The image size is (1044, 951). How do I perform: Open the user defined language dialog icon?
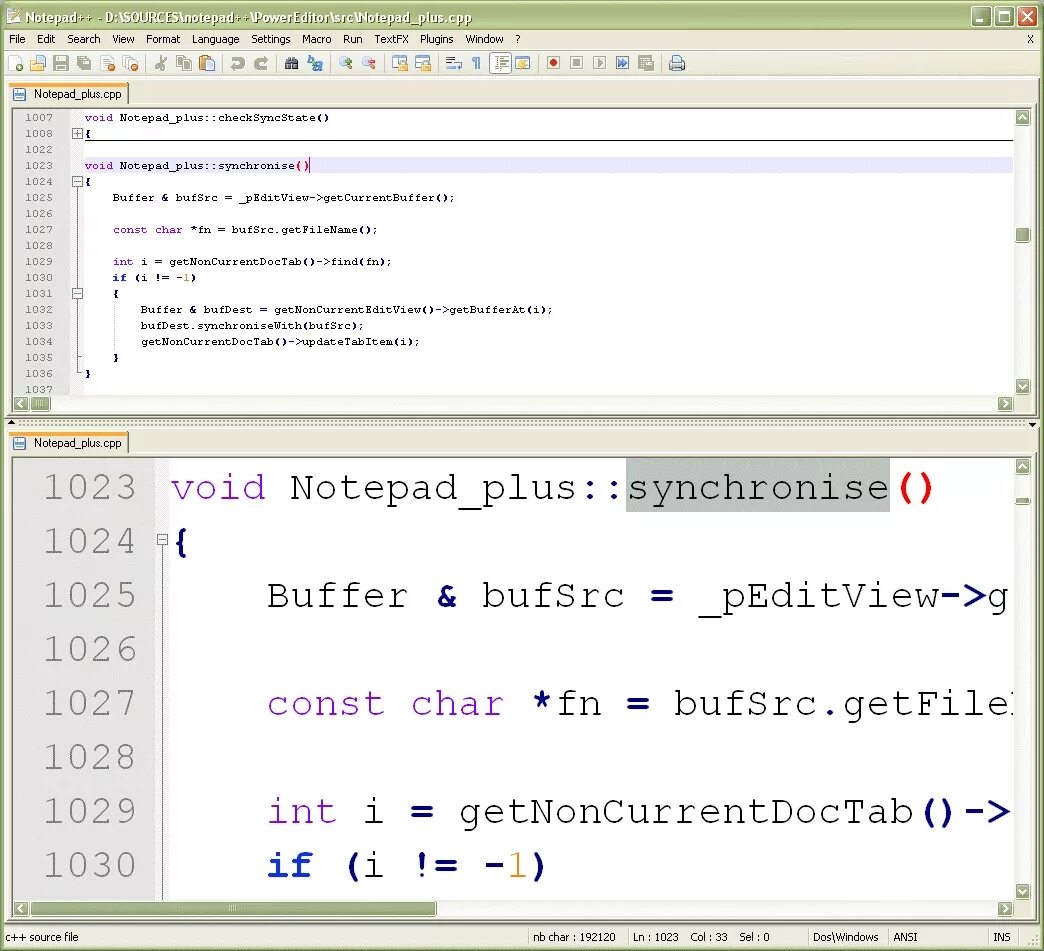[523, 64]
